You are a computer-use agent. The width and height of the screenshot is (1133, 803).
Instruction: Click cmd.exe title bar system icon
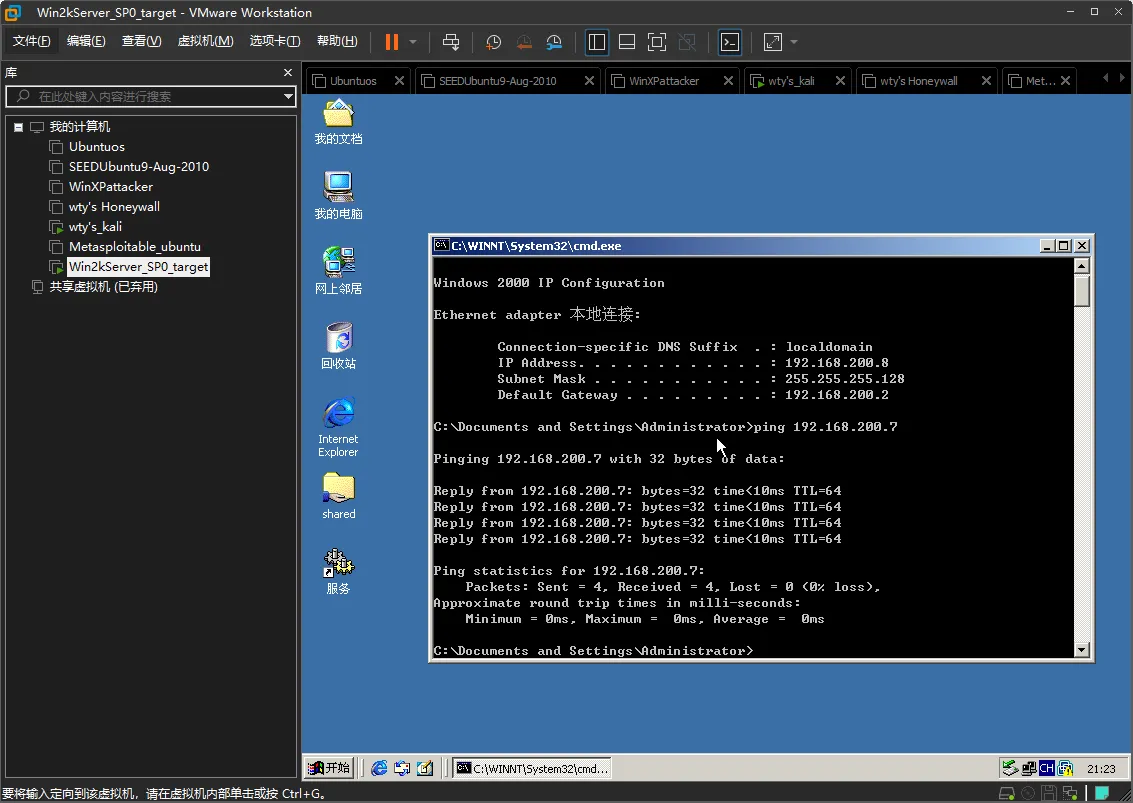(441, 245)
